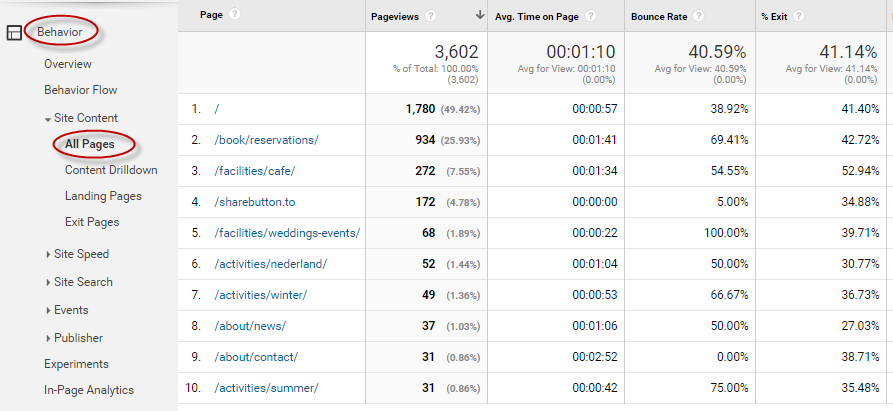893x411 pixels.
Task: Open the /book/reservations/ page link
Action: point(266,140)
